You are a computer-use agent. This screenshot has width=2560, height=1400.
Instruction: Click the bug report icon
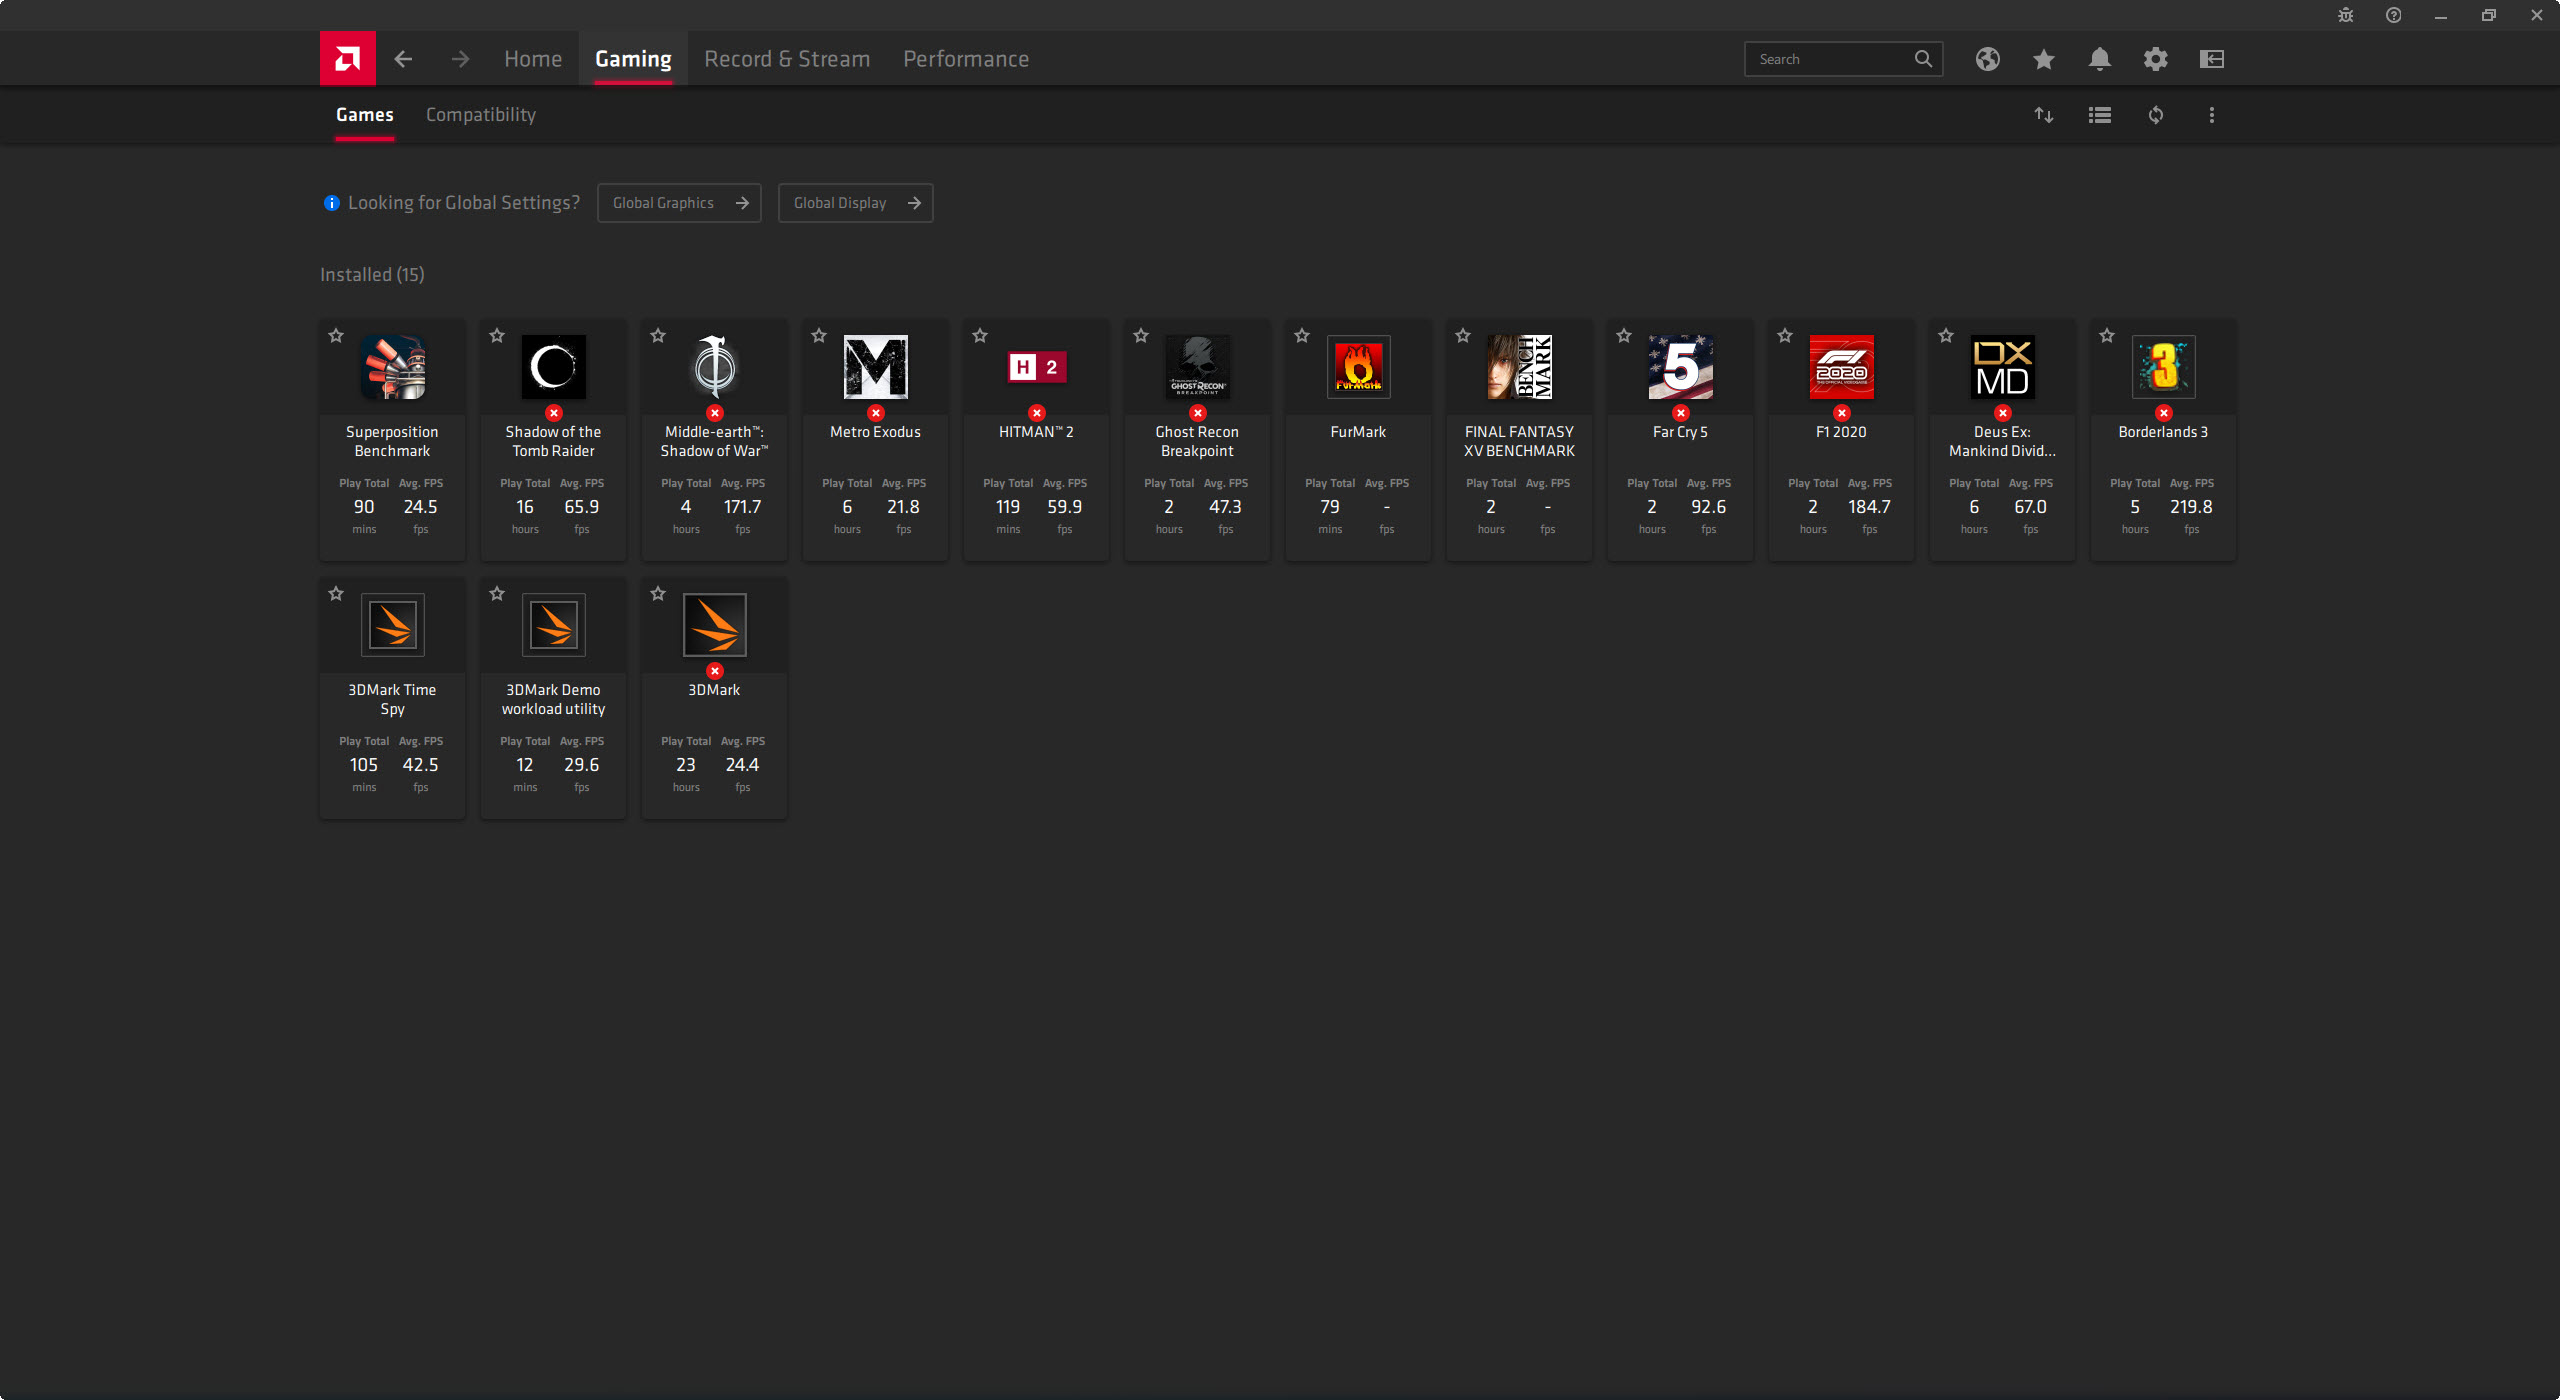click(x=2346, y=15)
